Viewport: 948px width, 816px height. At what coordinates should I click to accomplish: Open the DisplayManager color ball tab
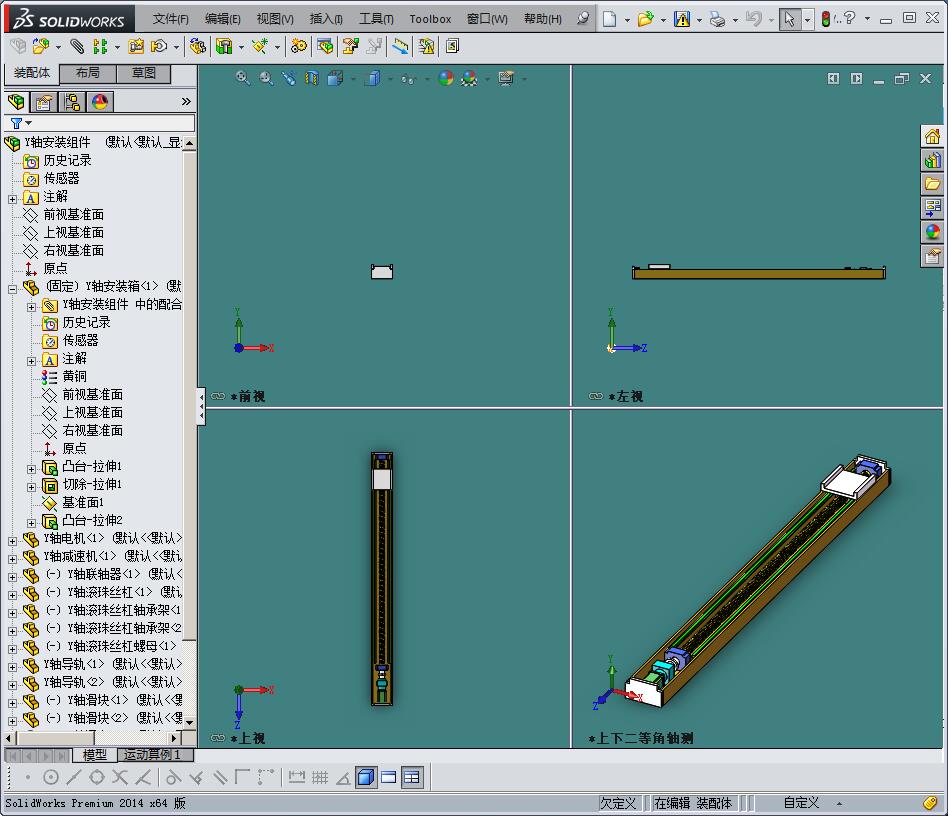(x=100, y=102)
